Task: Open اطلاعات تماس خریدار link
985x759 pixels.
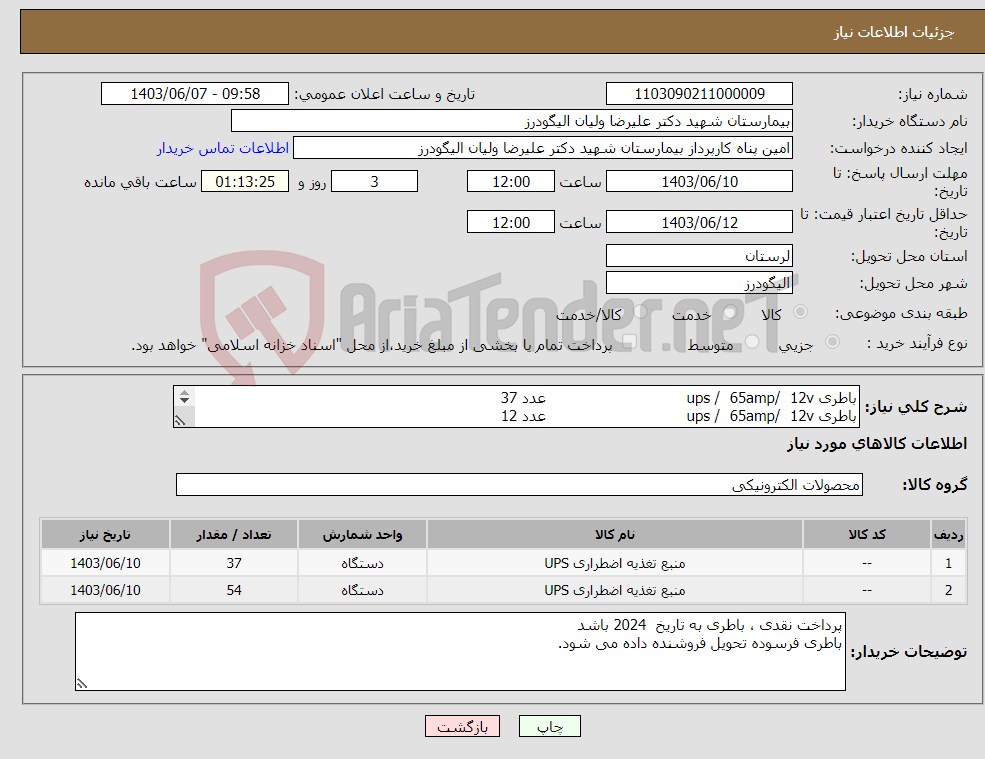Action: point(223,148)
